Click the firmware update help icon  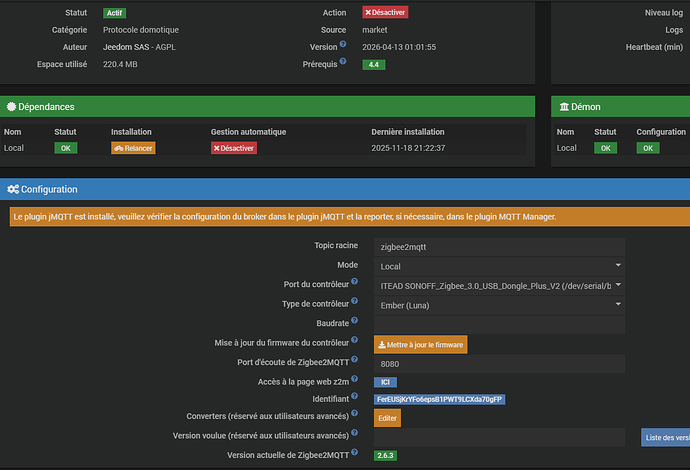coord(354,340)
